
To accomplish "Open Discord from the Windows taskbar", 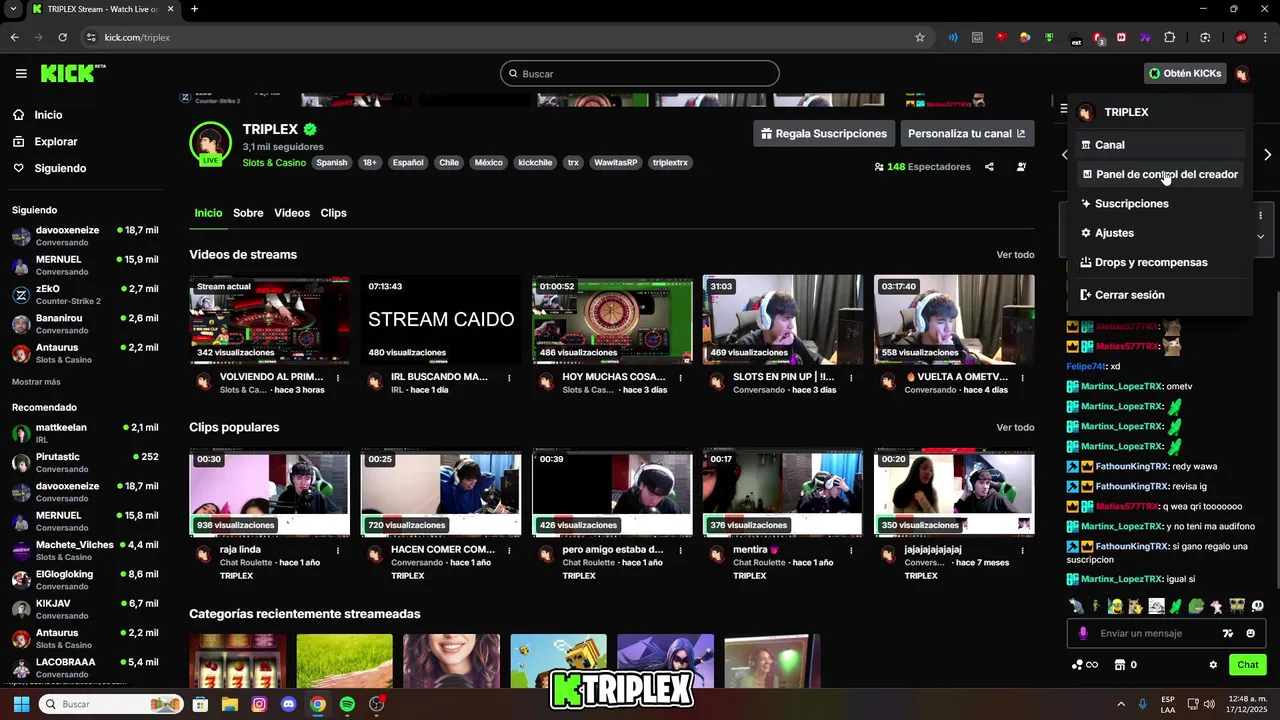I will [x=289, y=704].
